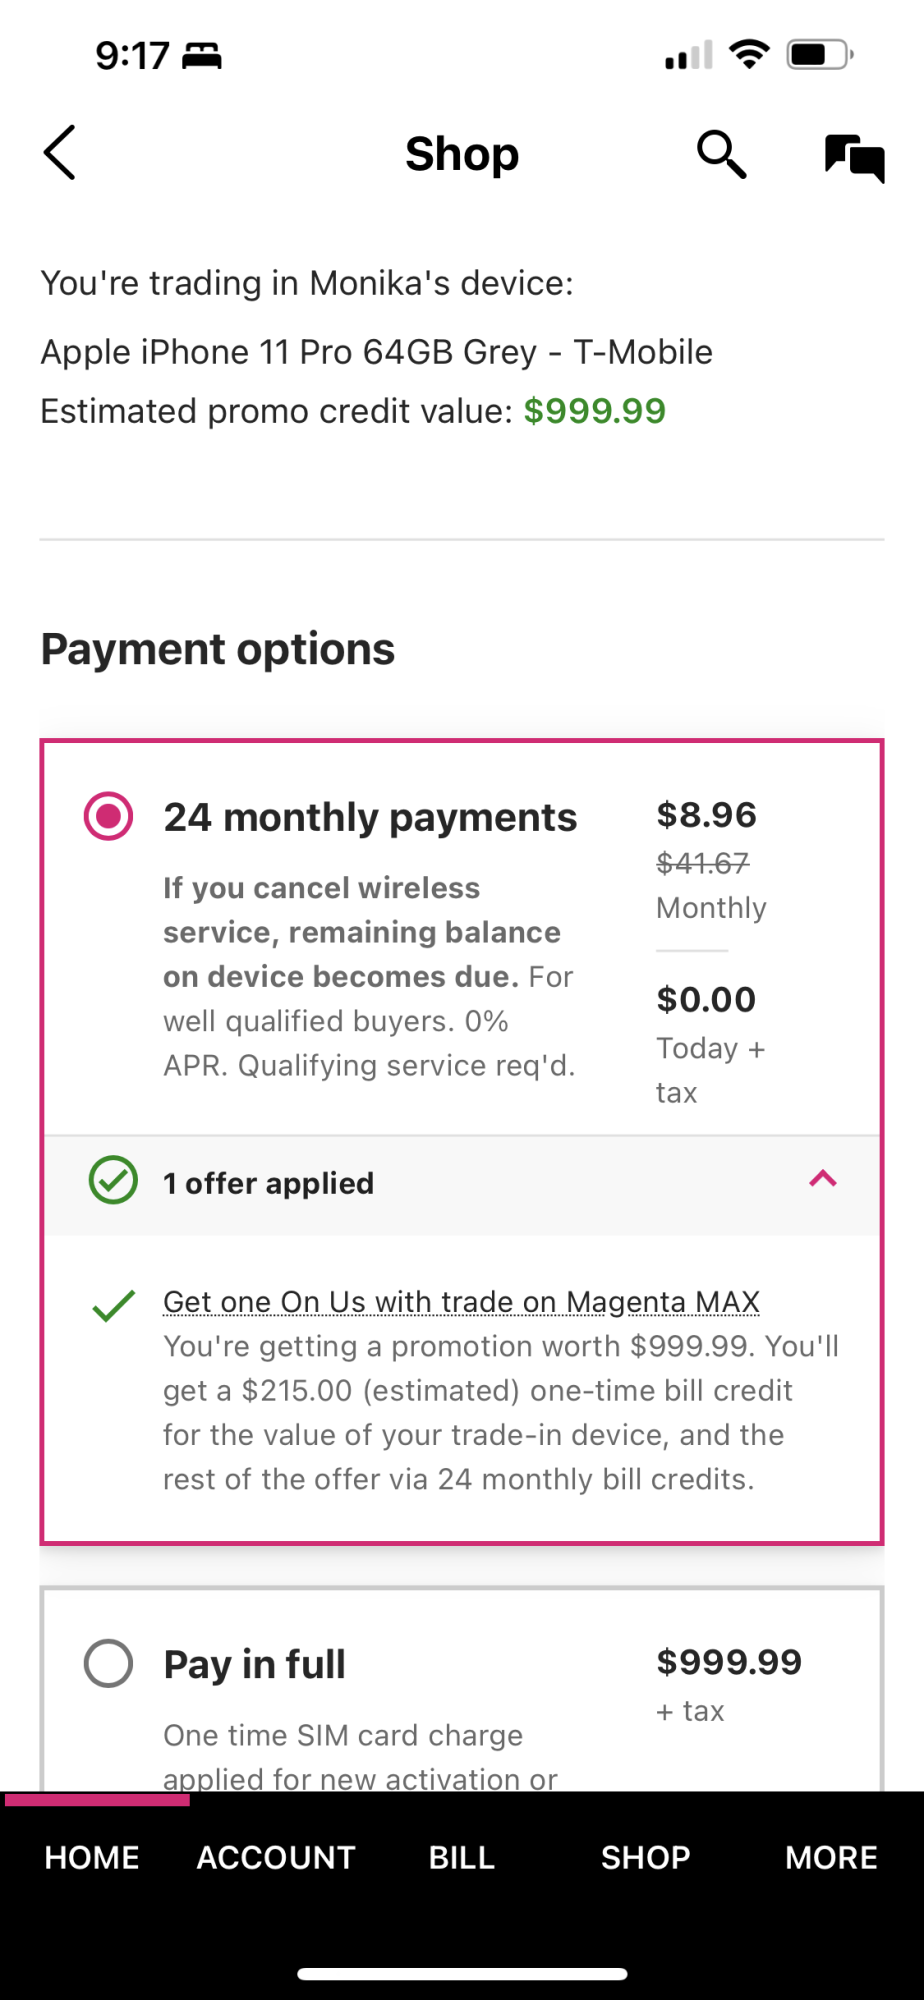Open the MORE tab
The height and width of the screenshot is (2000, 924).
coord(831,1857)
